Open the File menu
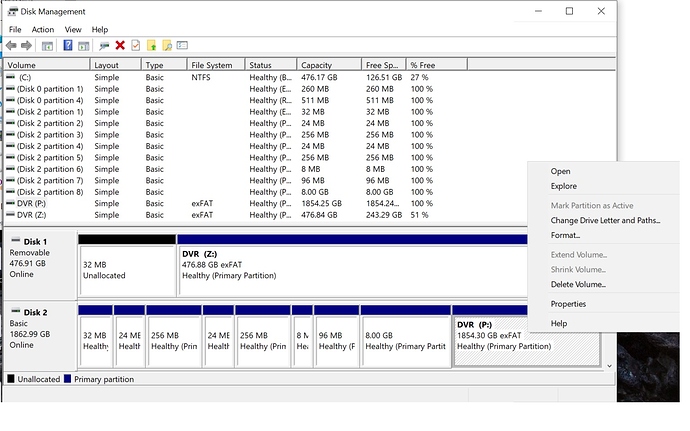690x431 pixels. tap(15, 30)
